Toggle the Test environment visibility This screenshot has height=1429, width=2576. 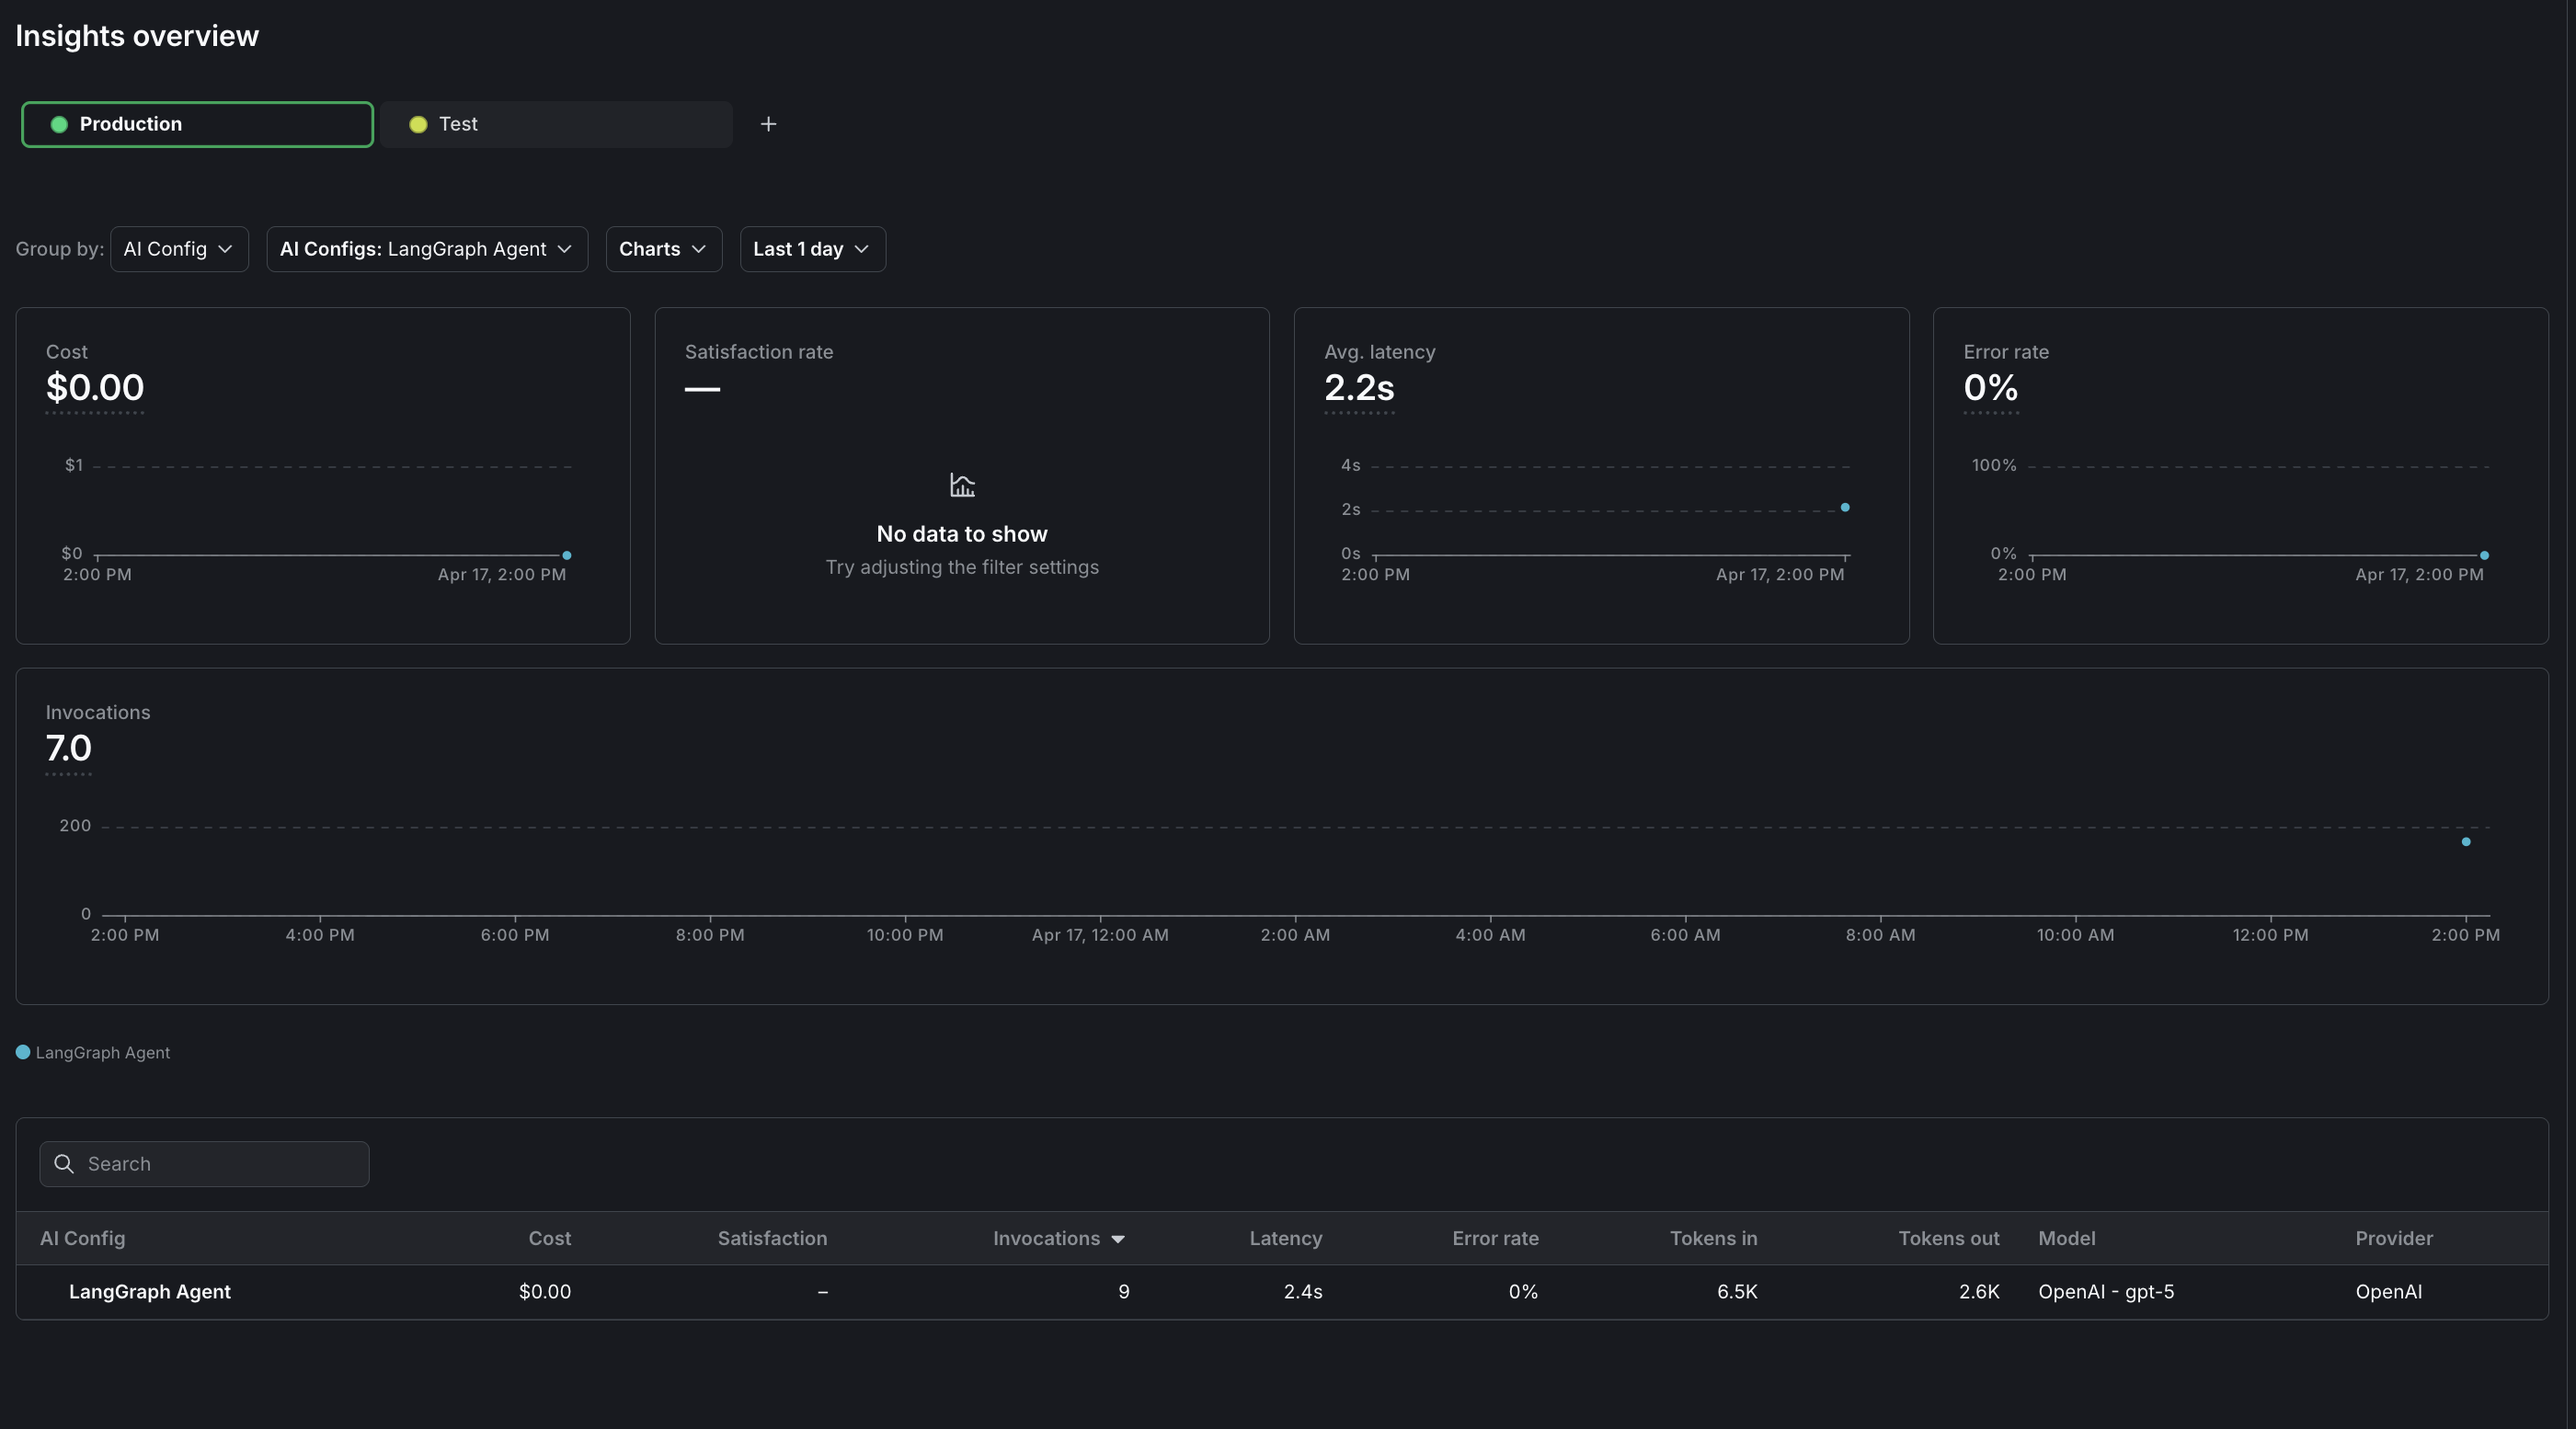pos(557,124)
